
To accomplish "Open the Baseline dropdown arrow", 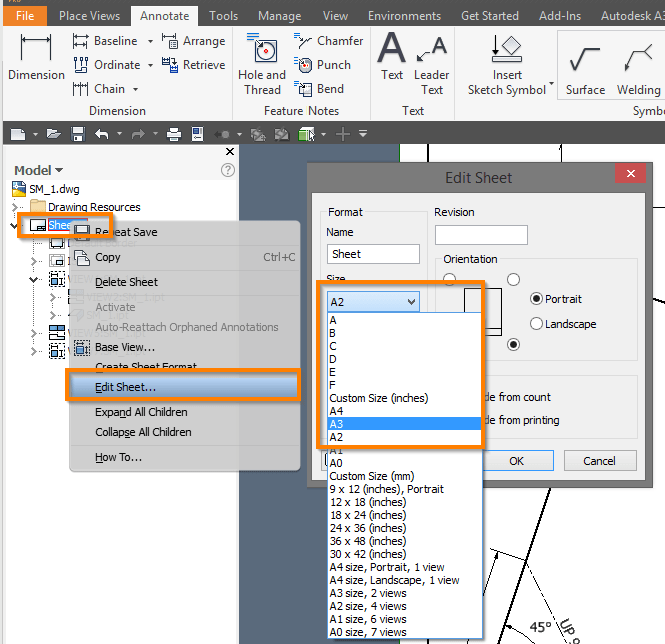I will point(150,42).
